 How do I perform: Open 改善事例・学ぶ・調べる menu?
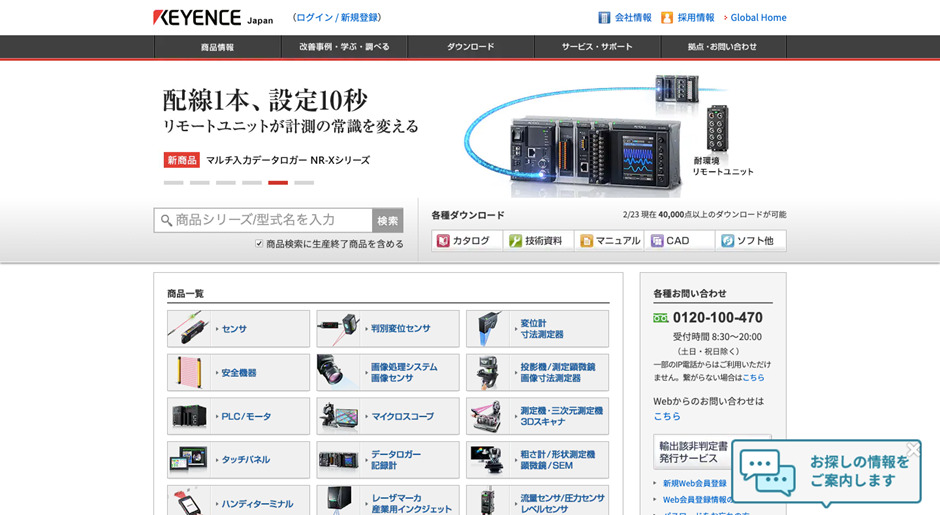click(x=344, y=47)
